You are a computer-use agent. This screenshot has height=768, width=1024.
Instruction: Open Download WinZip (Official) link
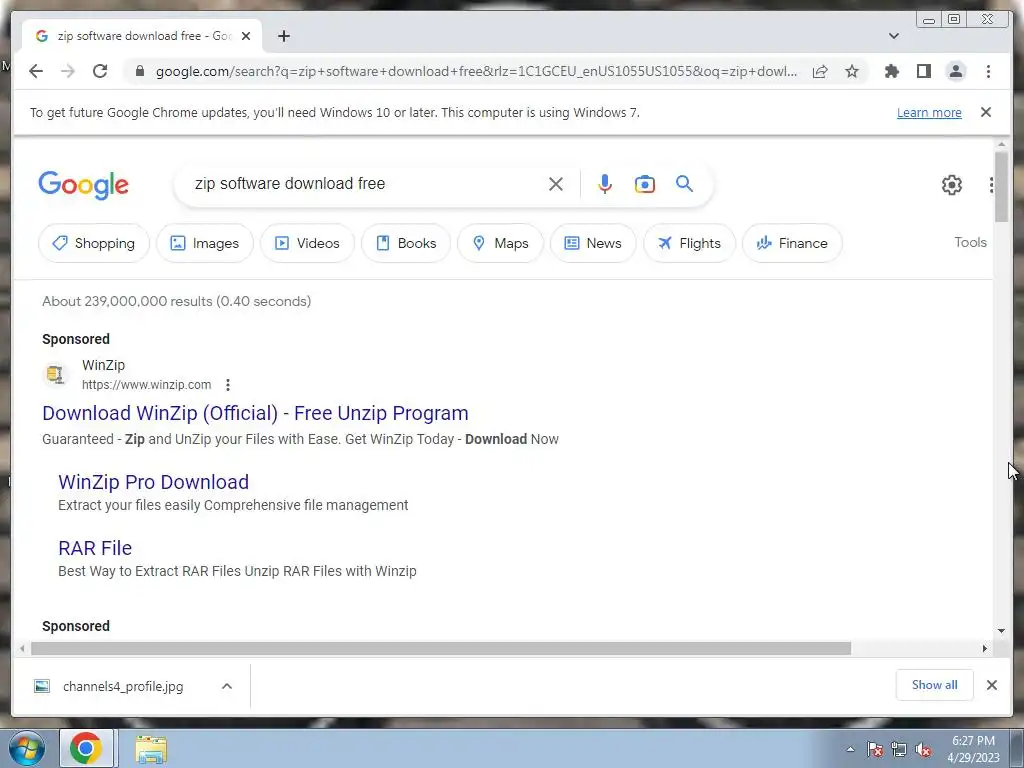pyautogui.click(x=255, y=413)
